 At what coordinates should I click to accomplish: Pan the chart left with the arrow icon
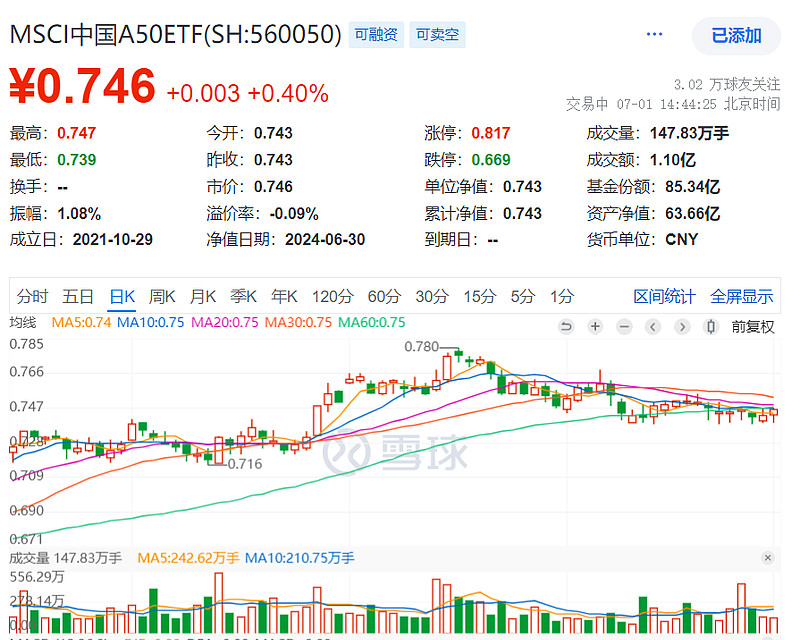653,327
